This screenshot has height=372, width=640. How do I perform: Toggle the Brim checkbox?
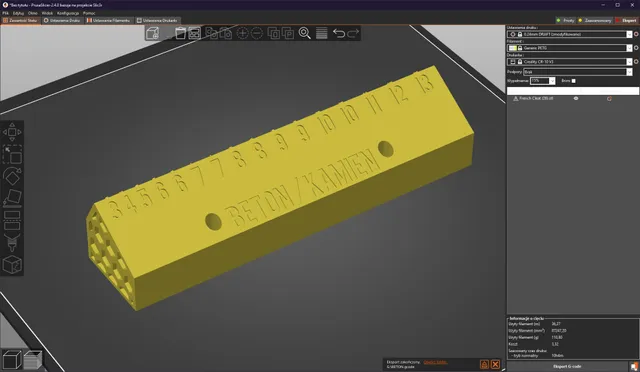pyautogui.click(x=573, y=81)
